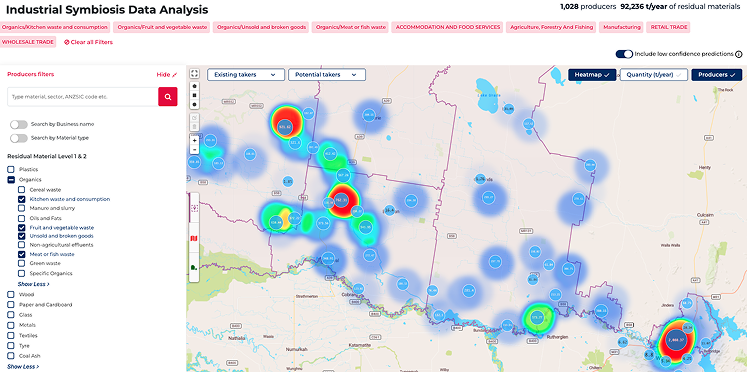
Task: Collapse Organics list with Show Less
Action: [33, 284]
